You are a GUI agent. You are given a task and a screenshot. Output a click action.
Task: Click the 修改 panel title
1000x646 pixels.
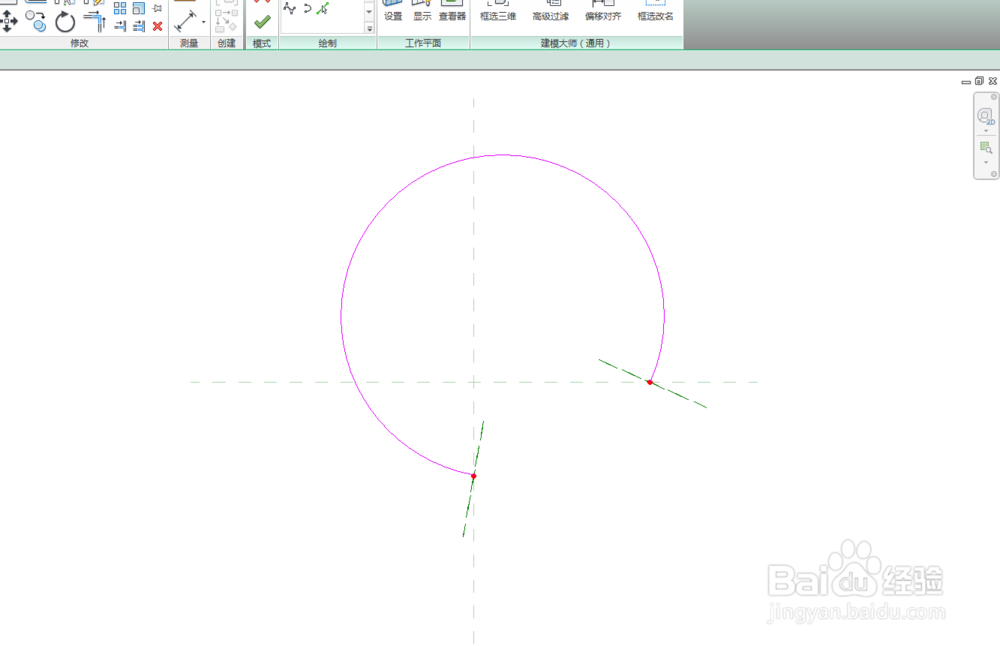tap(79, 43)
